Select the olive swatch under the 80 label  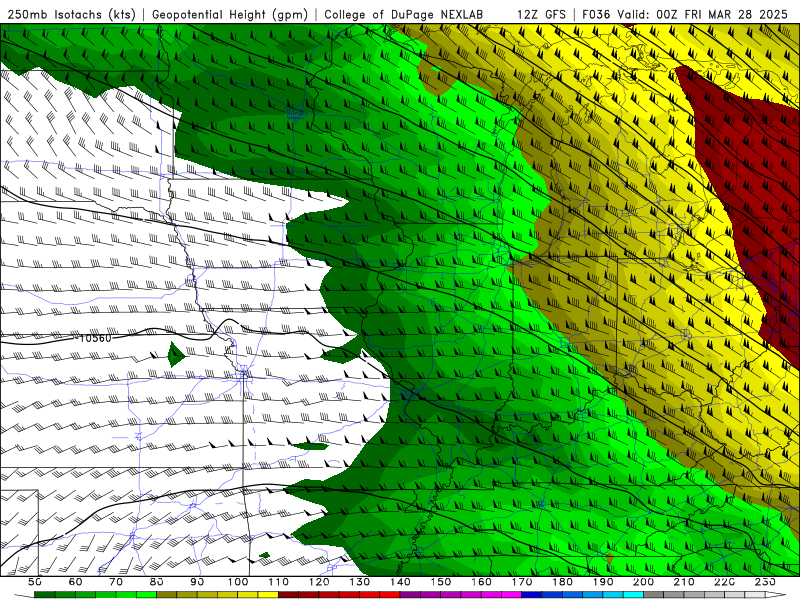[167, 595]
